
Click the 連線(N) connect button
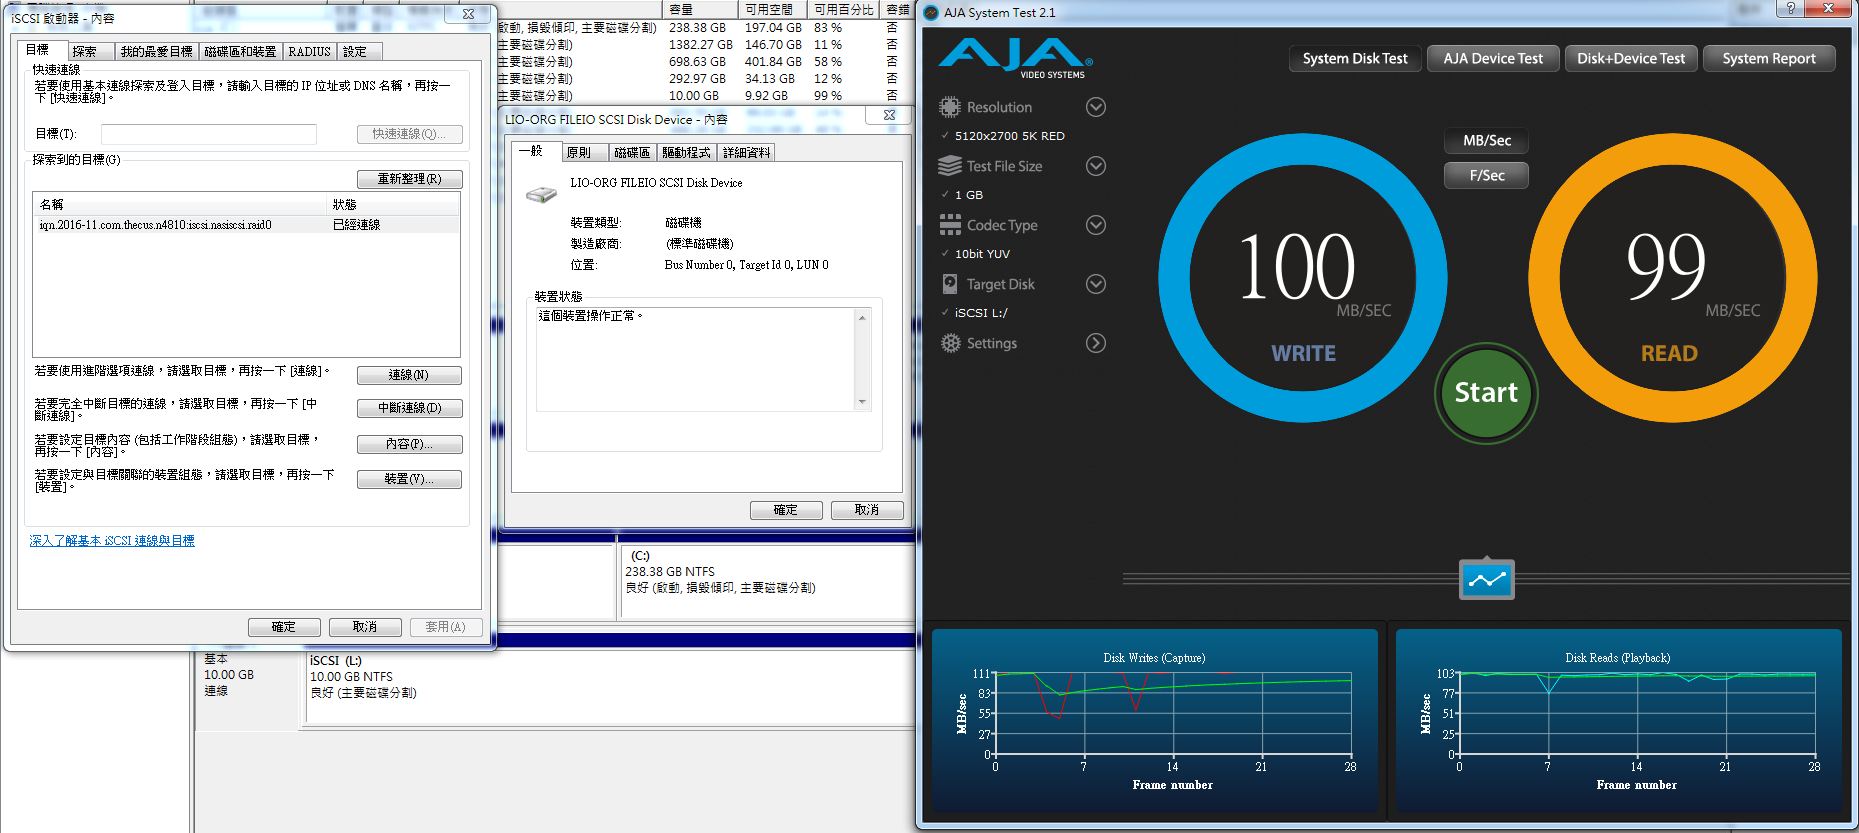point(409,375)
